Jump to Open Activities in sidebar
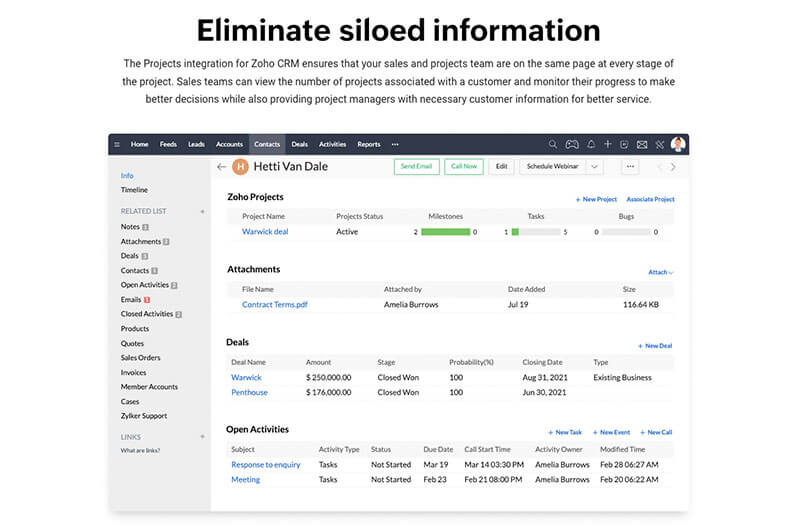Image resolution: width=800 pixels, height=530 pixels. 144,285
